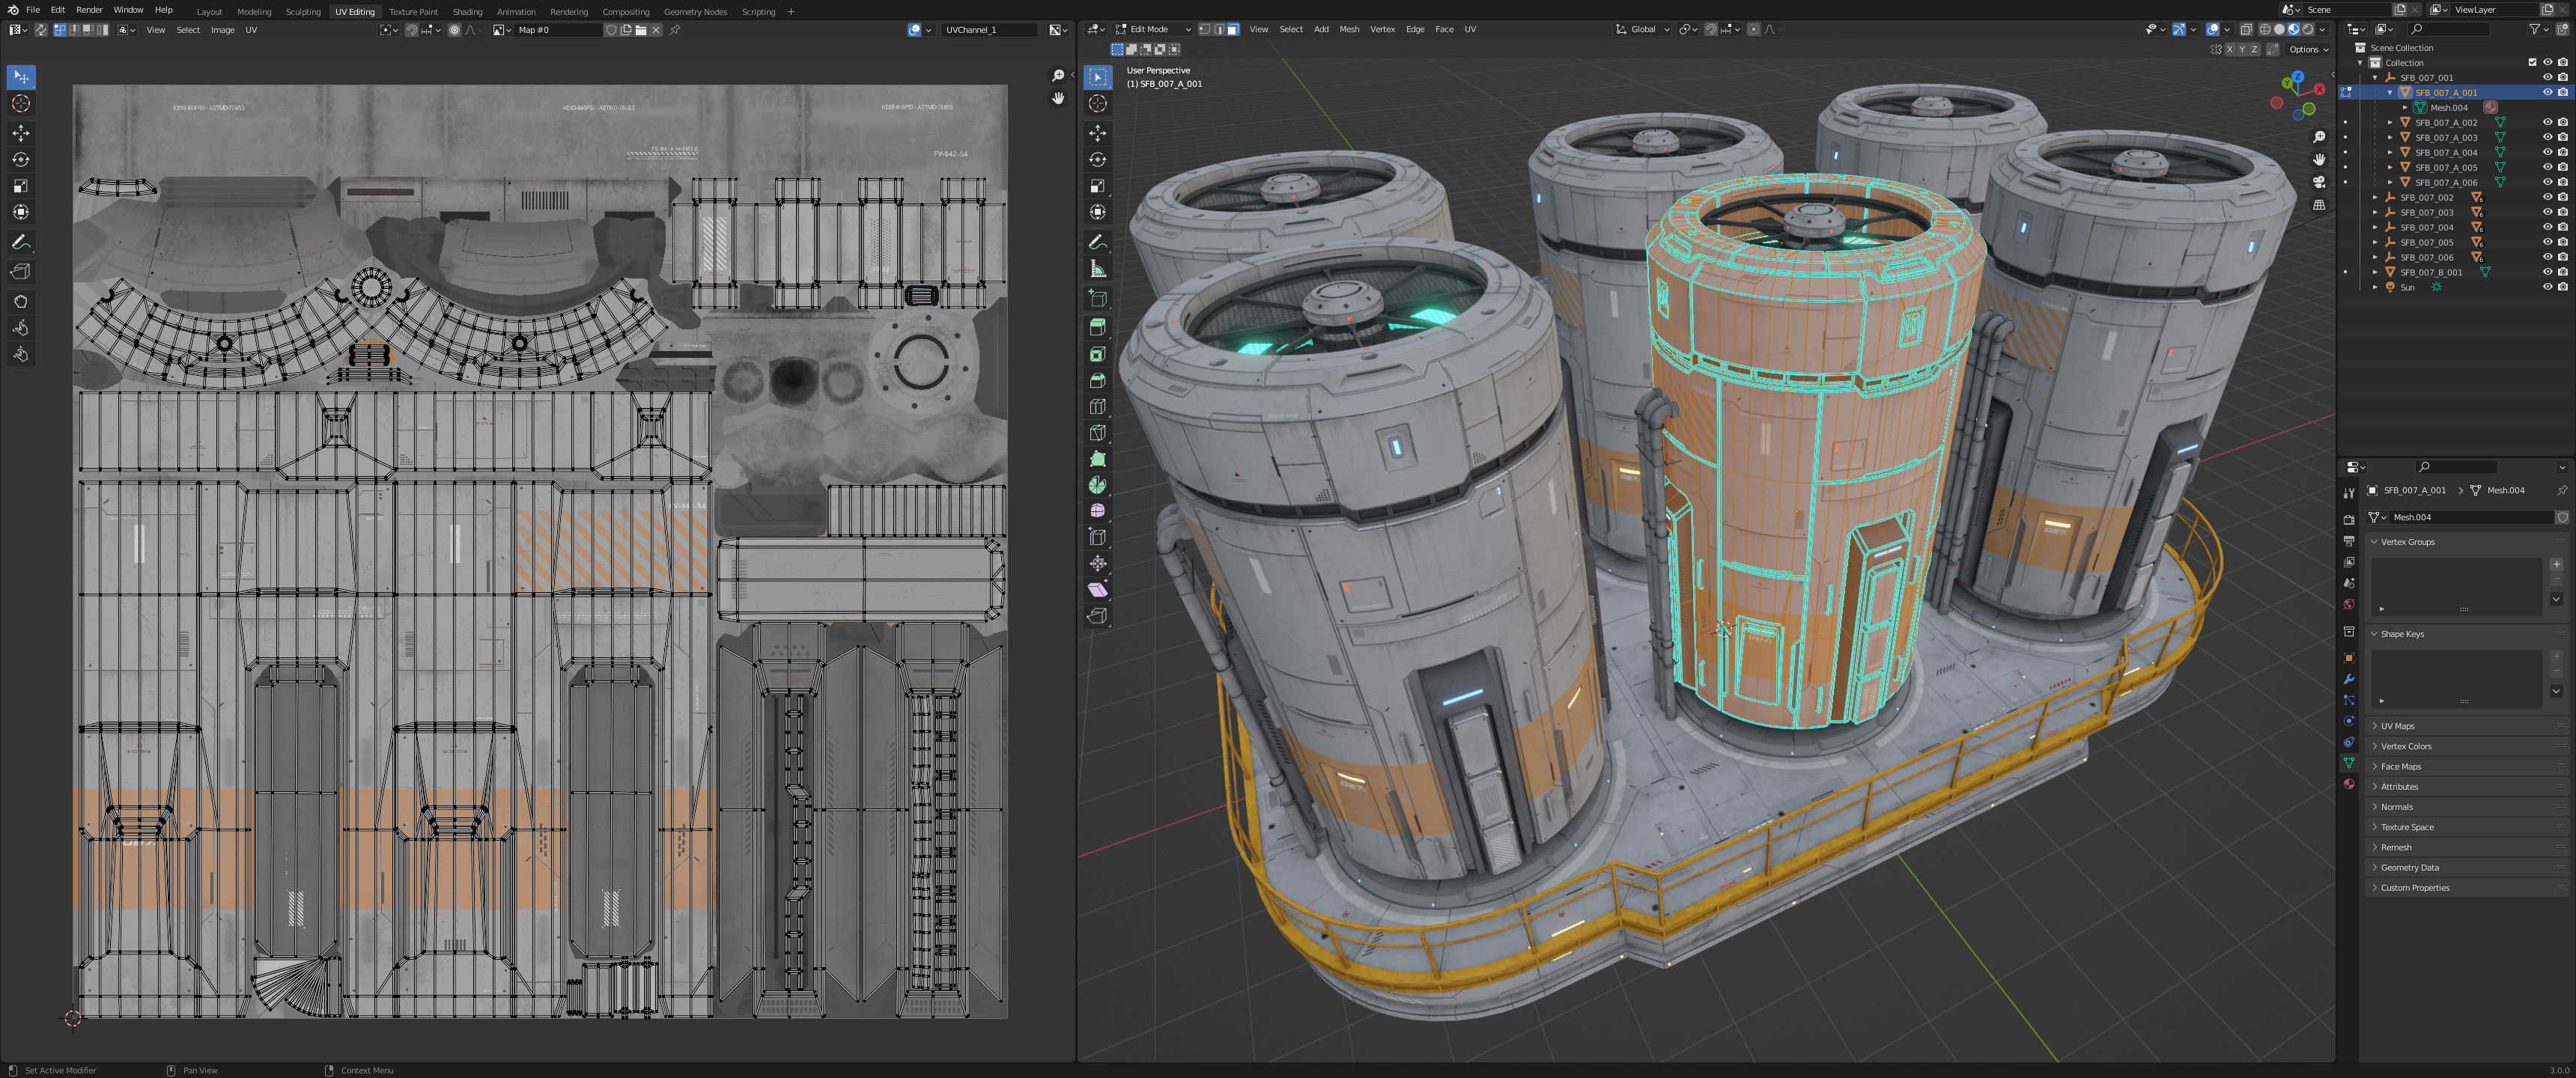Select the Knife tool
The image size is (2576, 1078).
pyautogui.click(x=1098, y=433)
